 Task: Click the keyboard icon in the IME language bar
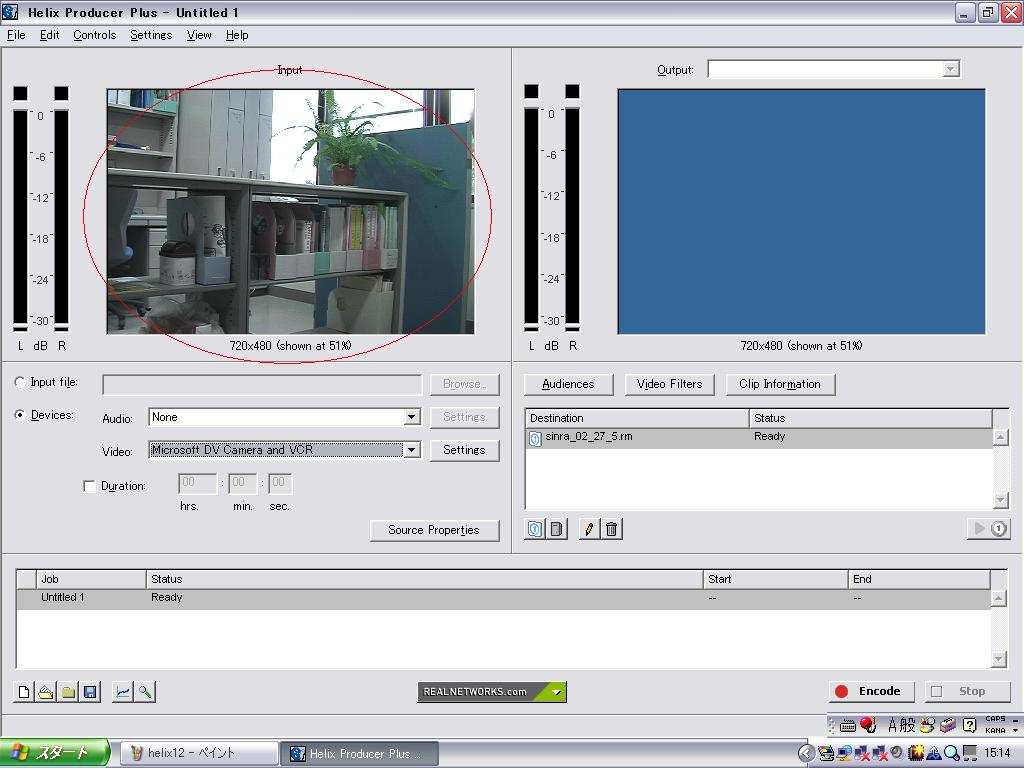(x=848, y=726)
